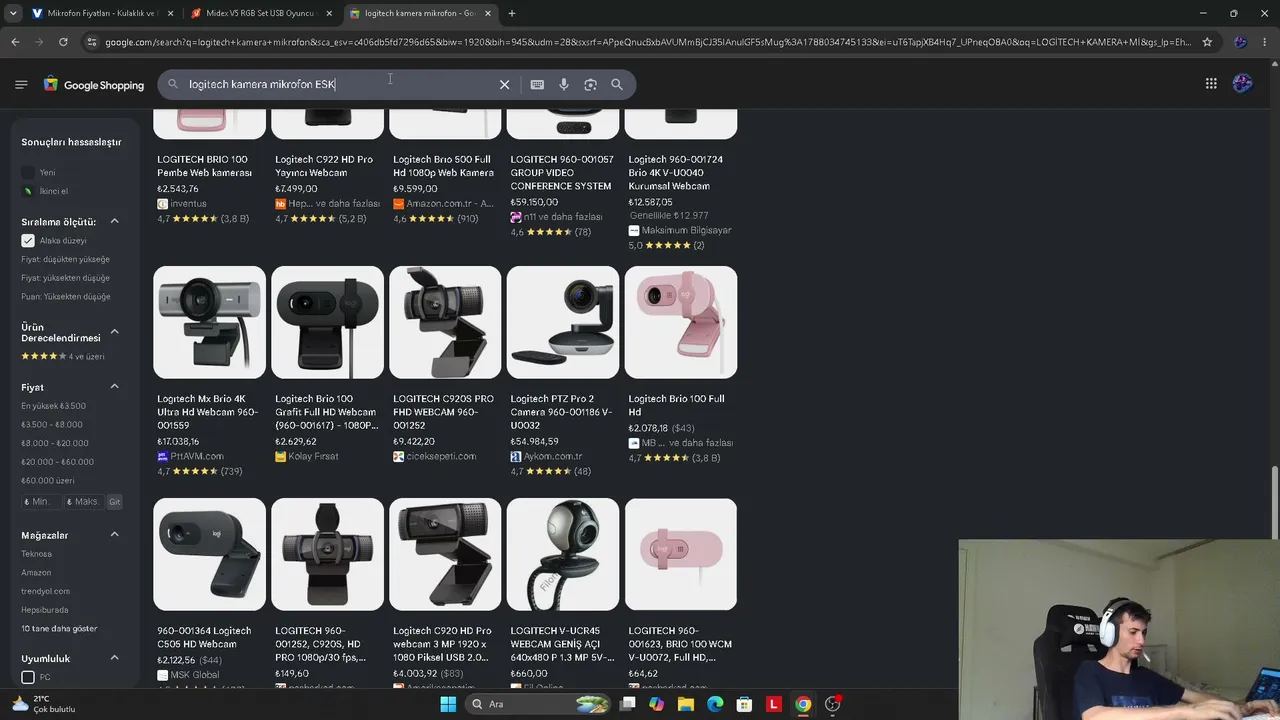This screenshot has width=1280, height=720.
Task: Tick the PC compatibility checkbox
Action: click(x=28, y=677)
